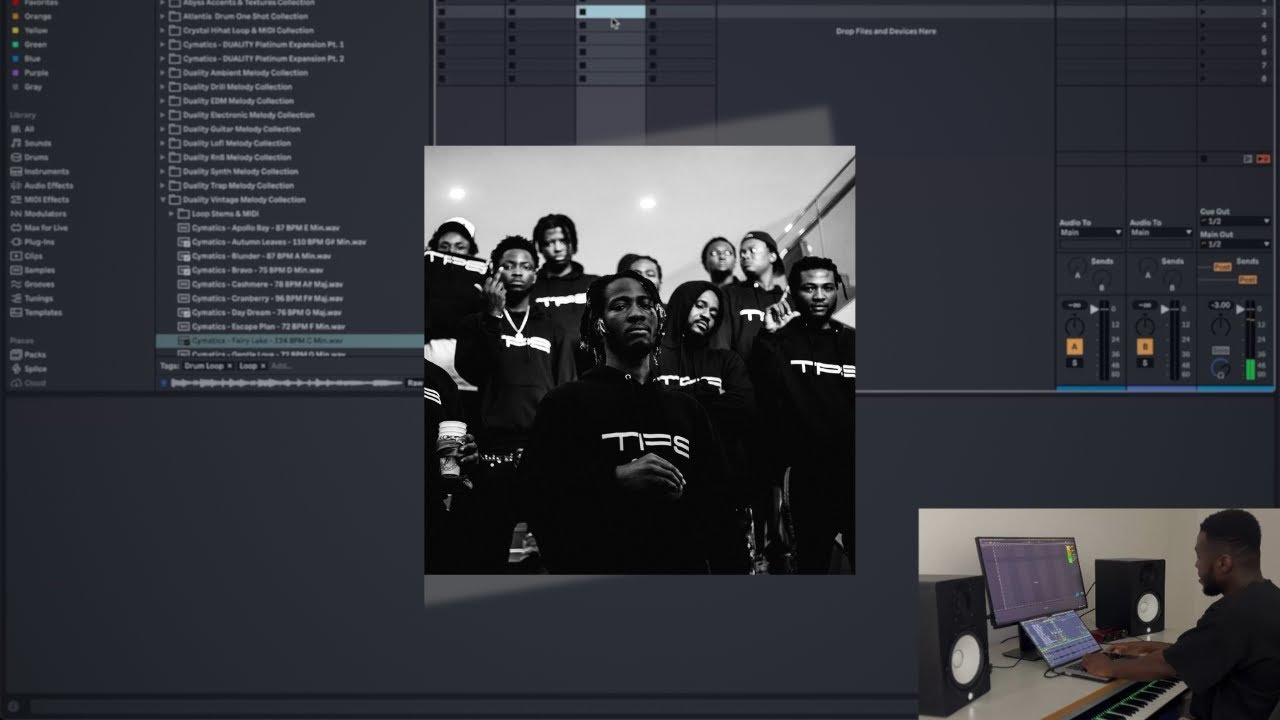Open the Max for Live category
The image size is (1280, 720).
click(x=39, y=227)
